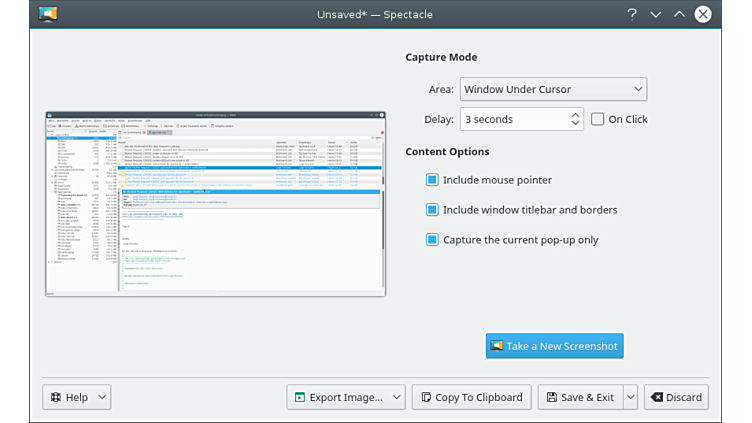Screen dimensions: 752x423
Task: Decrease the delay with the down arrow
Action: (x=576, y=124)
